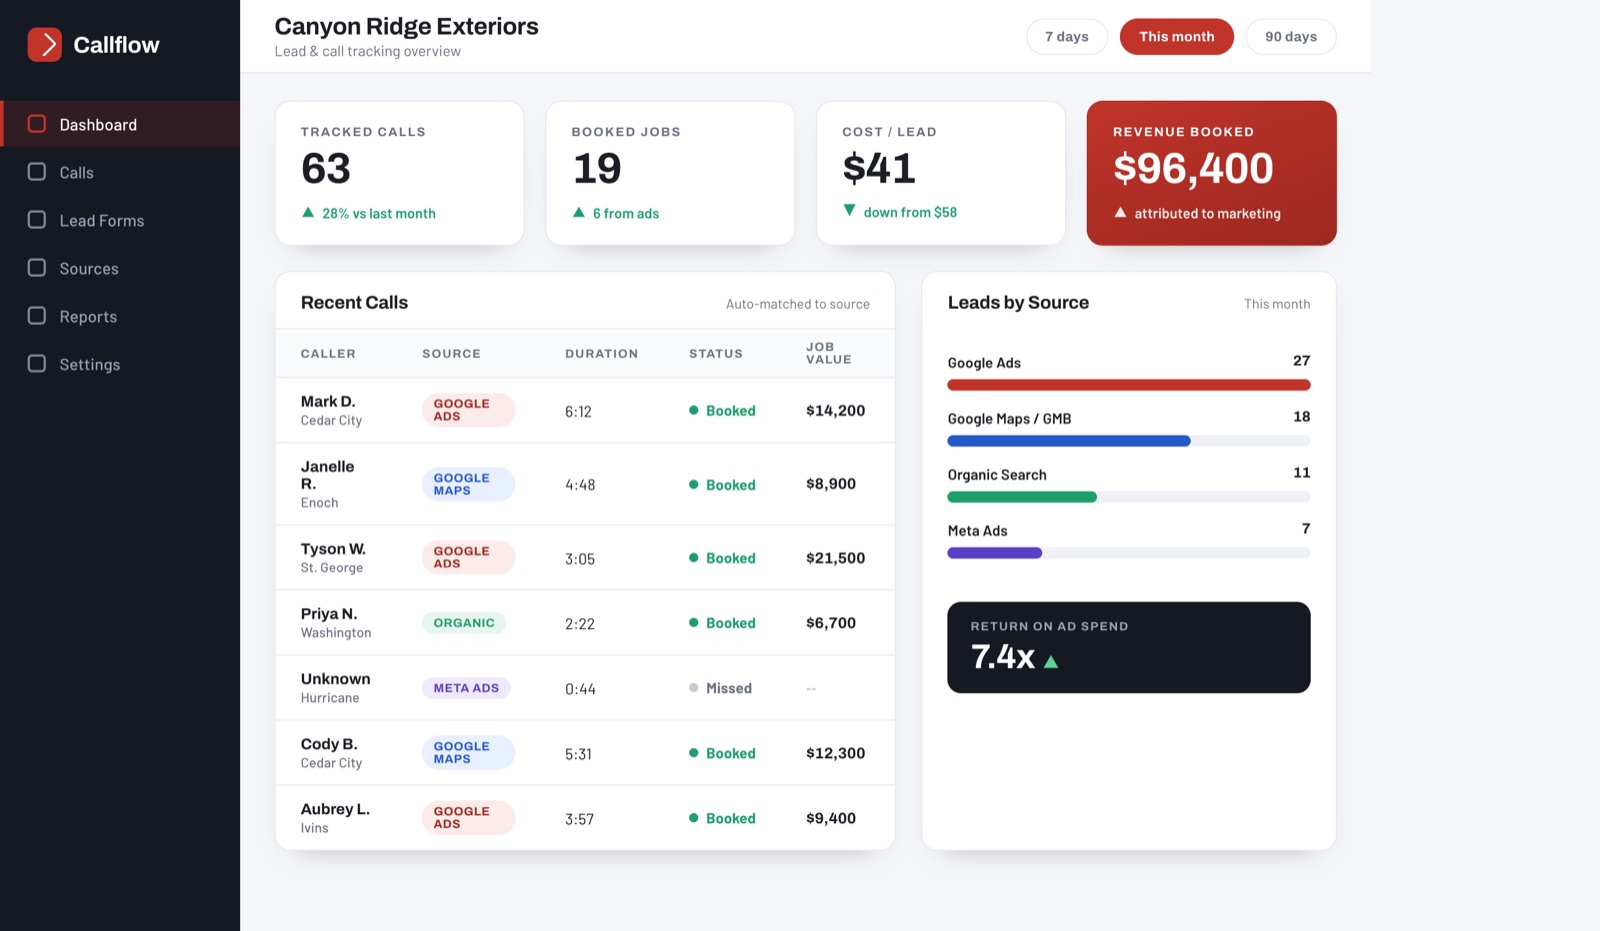Click the green Organic Search bar
Image resolution: width=1600 pixels, height=931 pixels.
click(x=1022, y=497)
